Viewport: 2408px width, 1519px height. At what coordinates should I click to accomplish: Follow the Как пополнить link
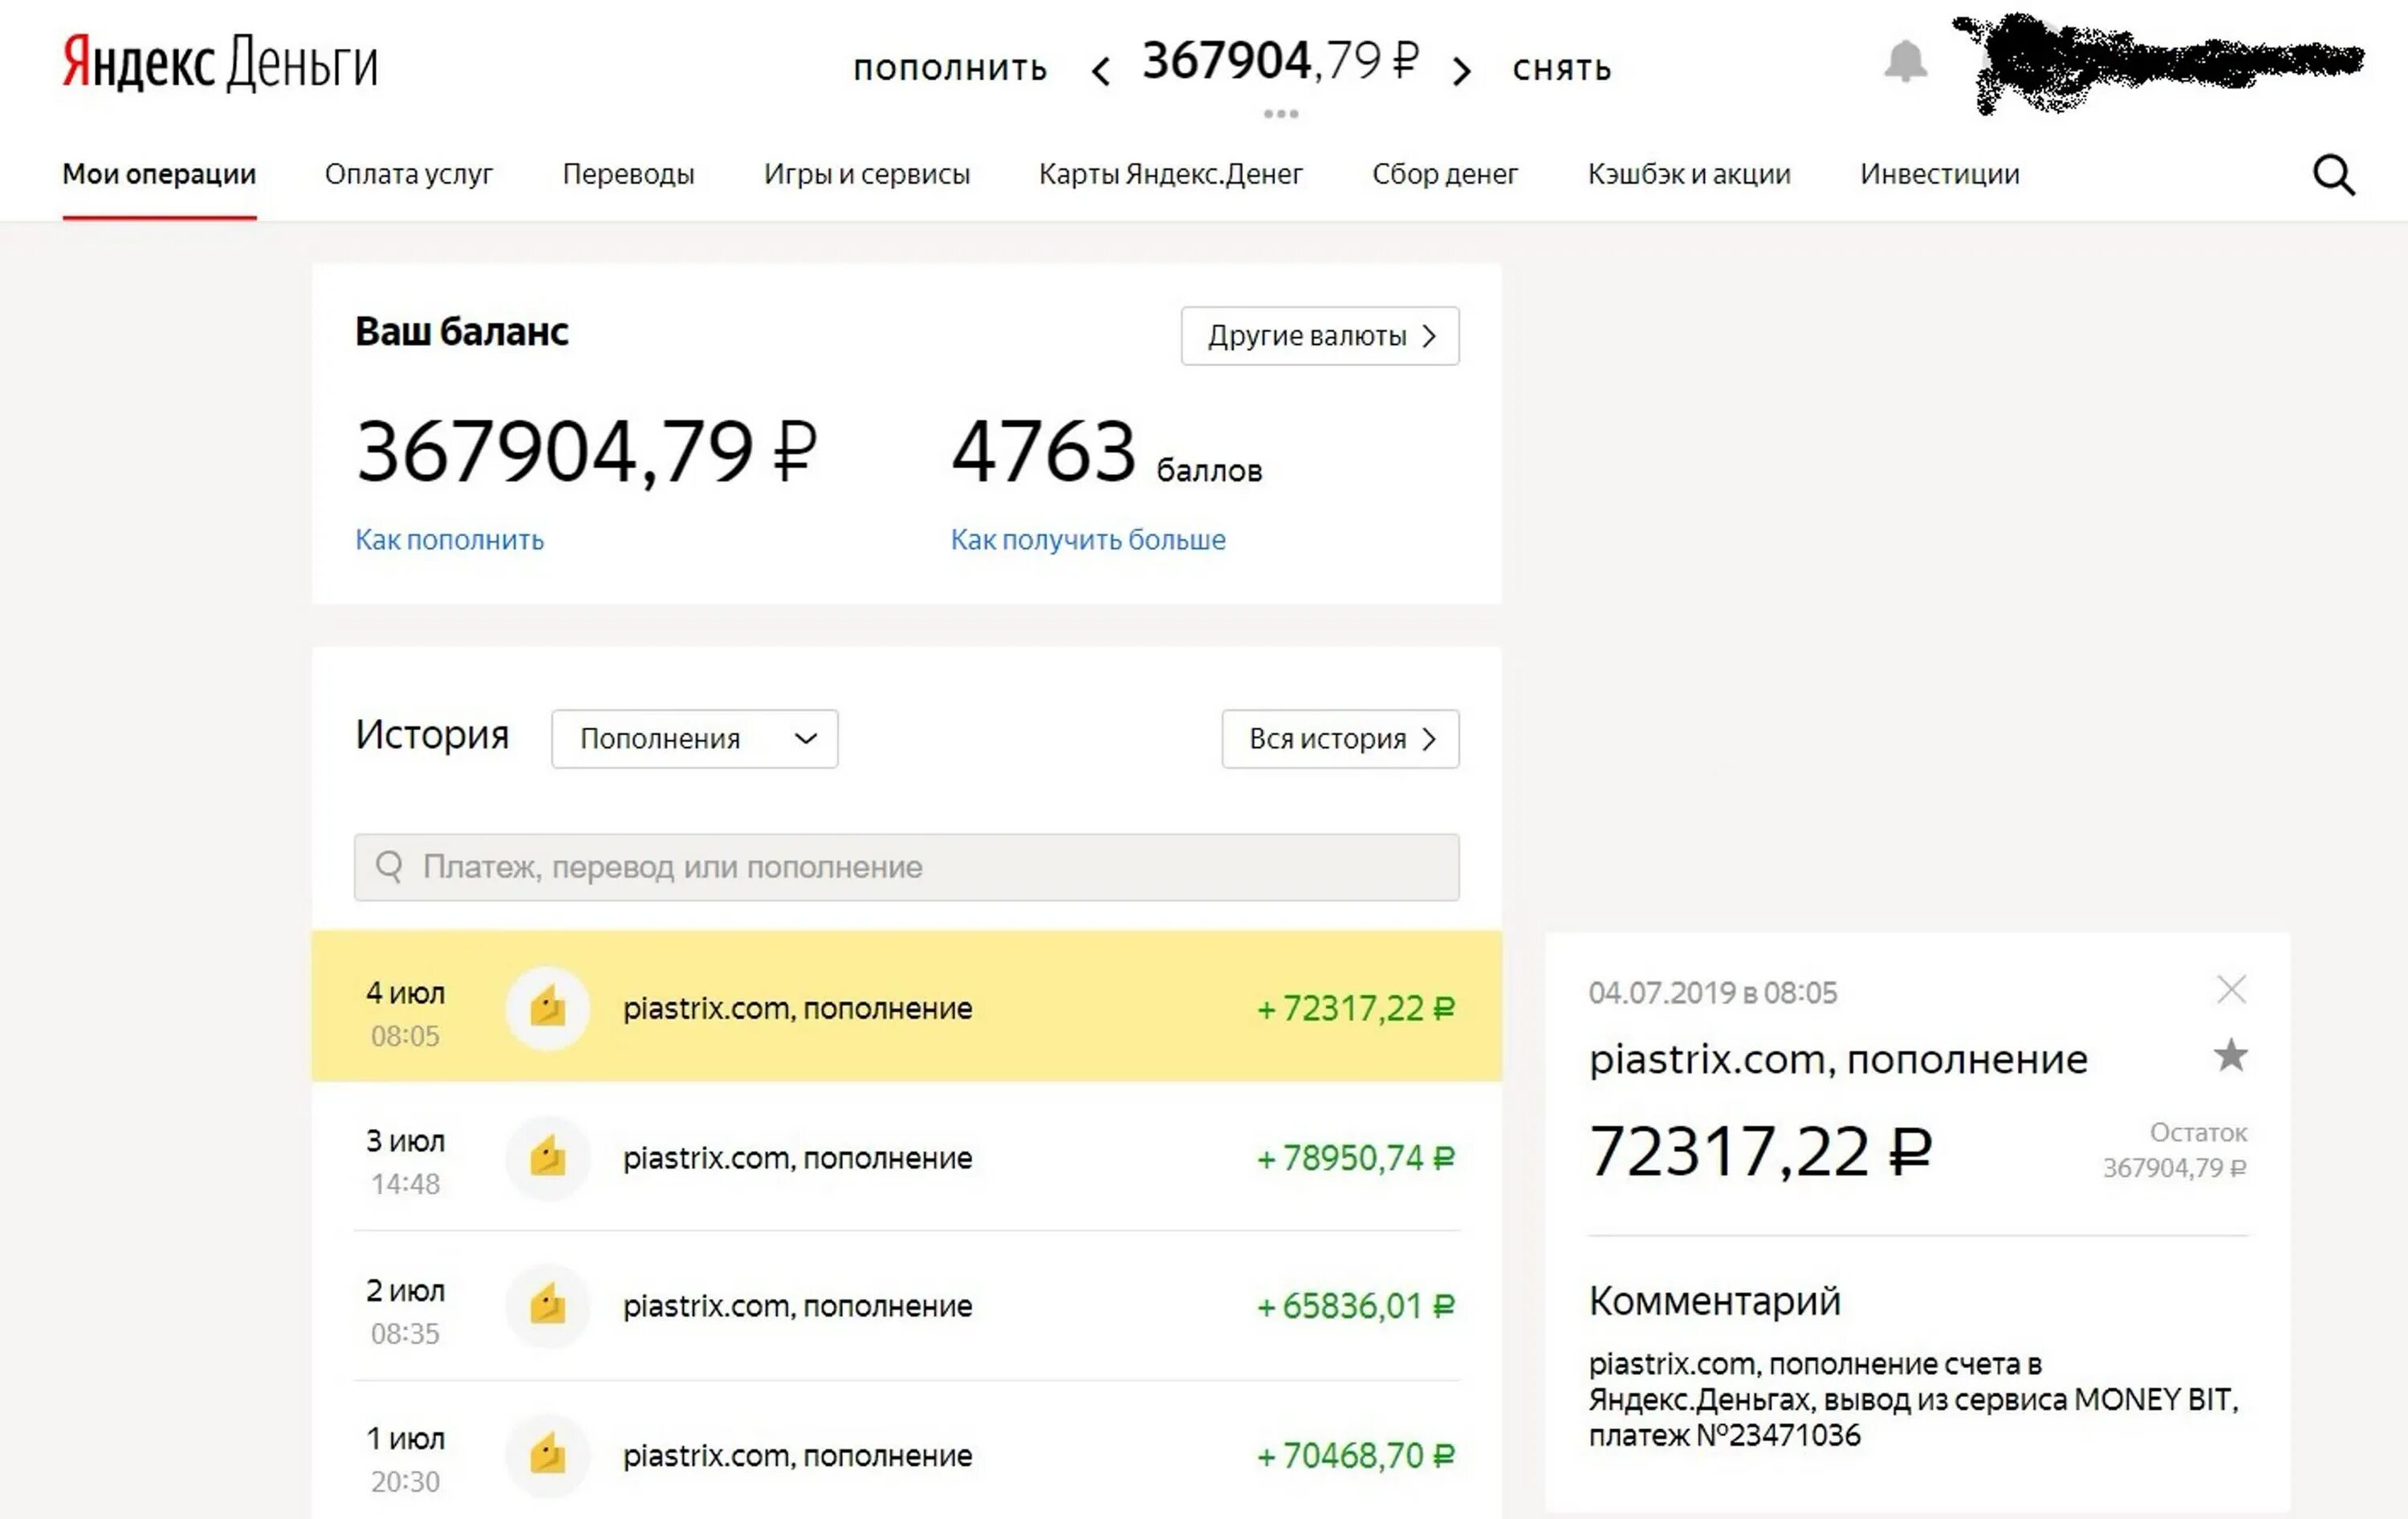click(449, 540)
